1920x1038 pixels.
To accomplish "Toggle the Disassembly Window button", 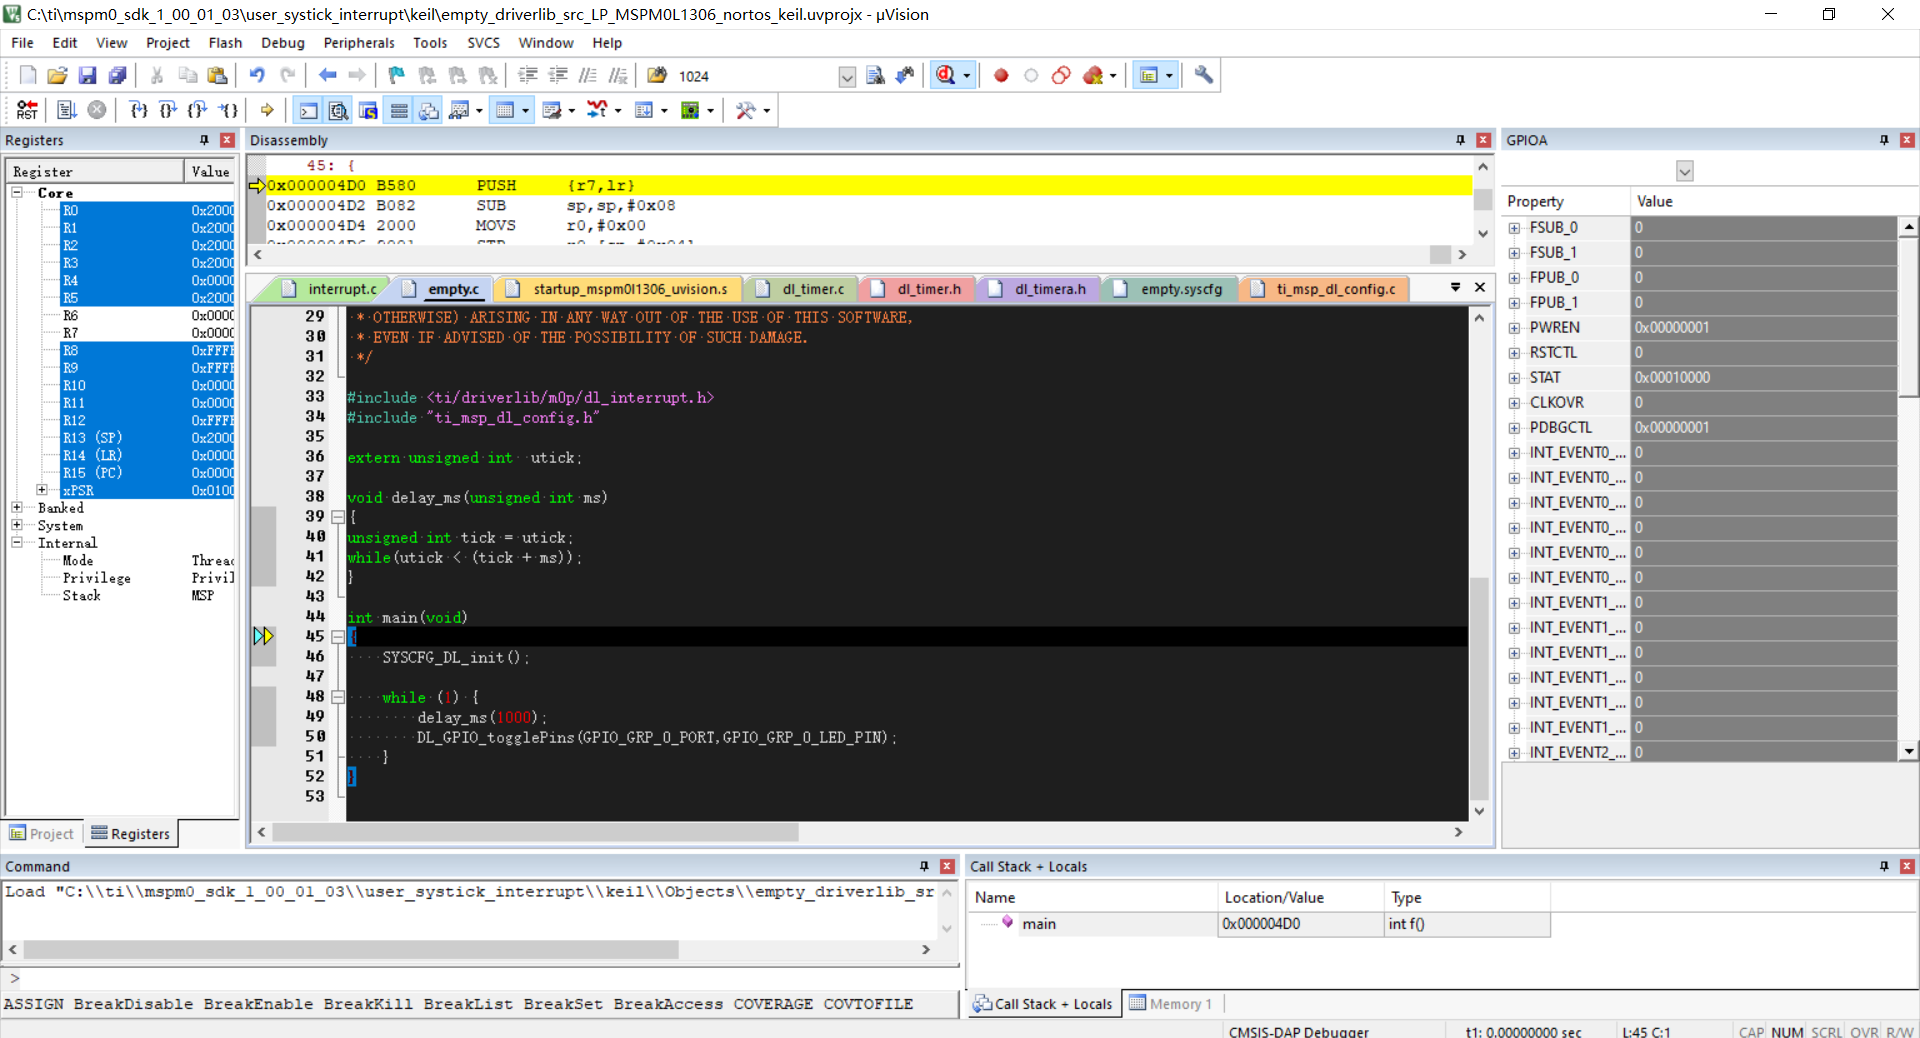I will 339,110.
